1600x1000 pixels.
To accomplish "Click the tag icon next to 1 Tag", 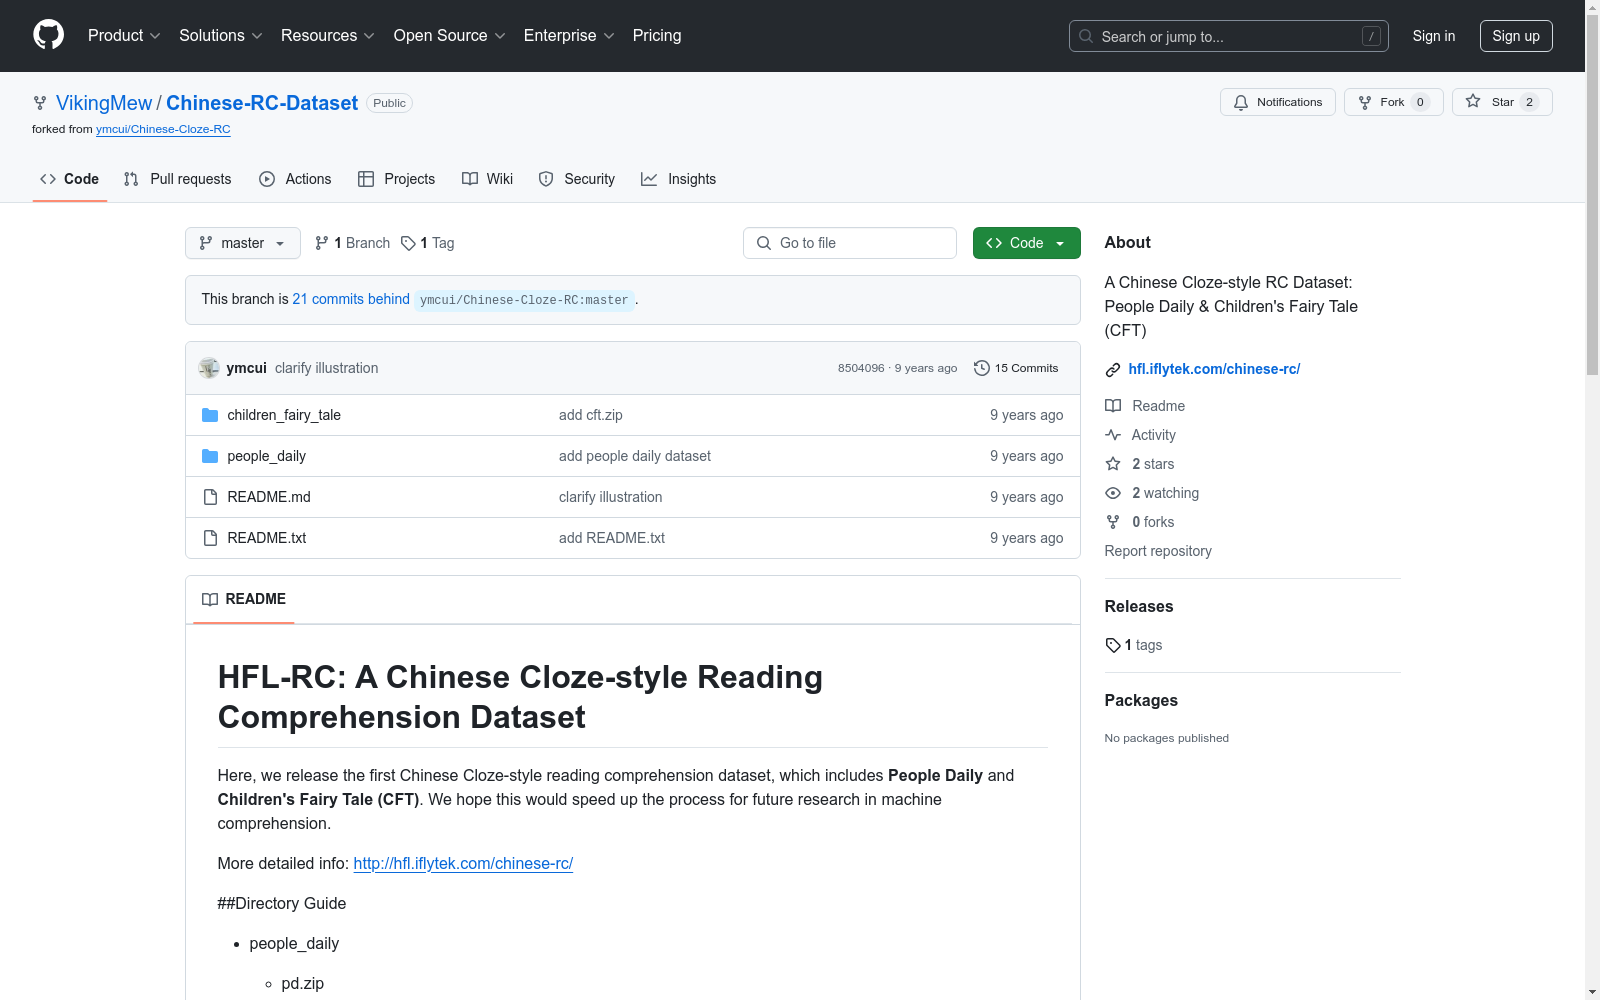I will click(x=408, y=243).
